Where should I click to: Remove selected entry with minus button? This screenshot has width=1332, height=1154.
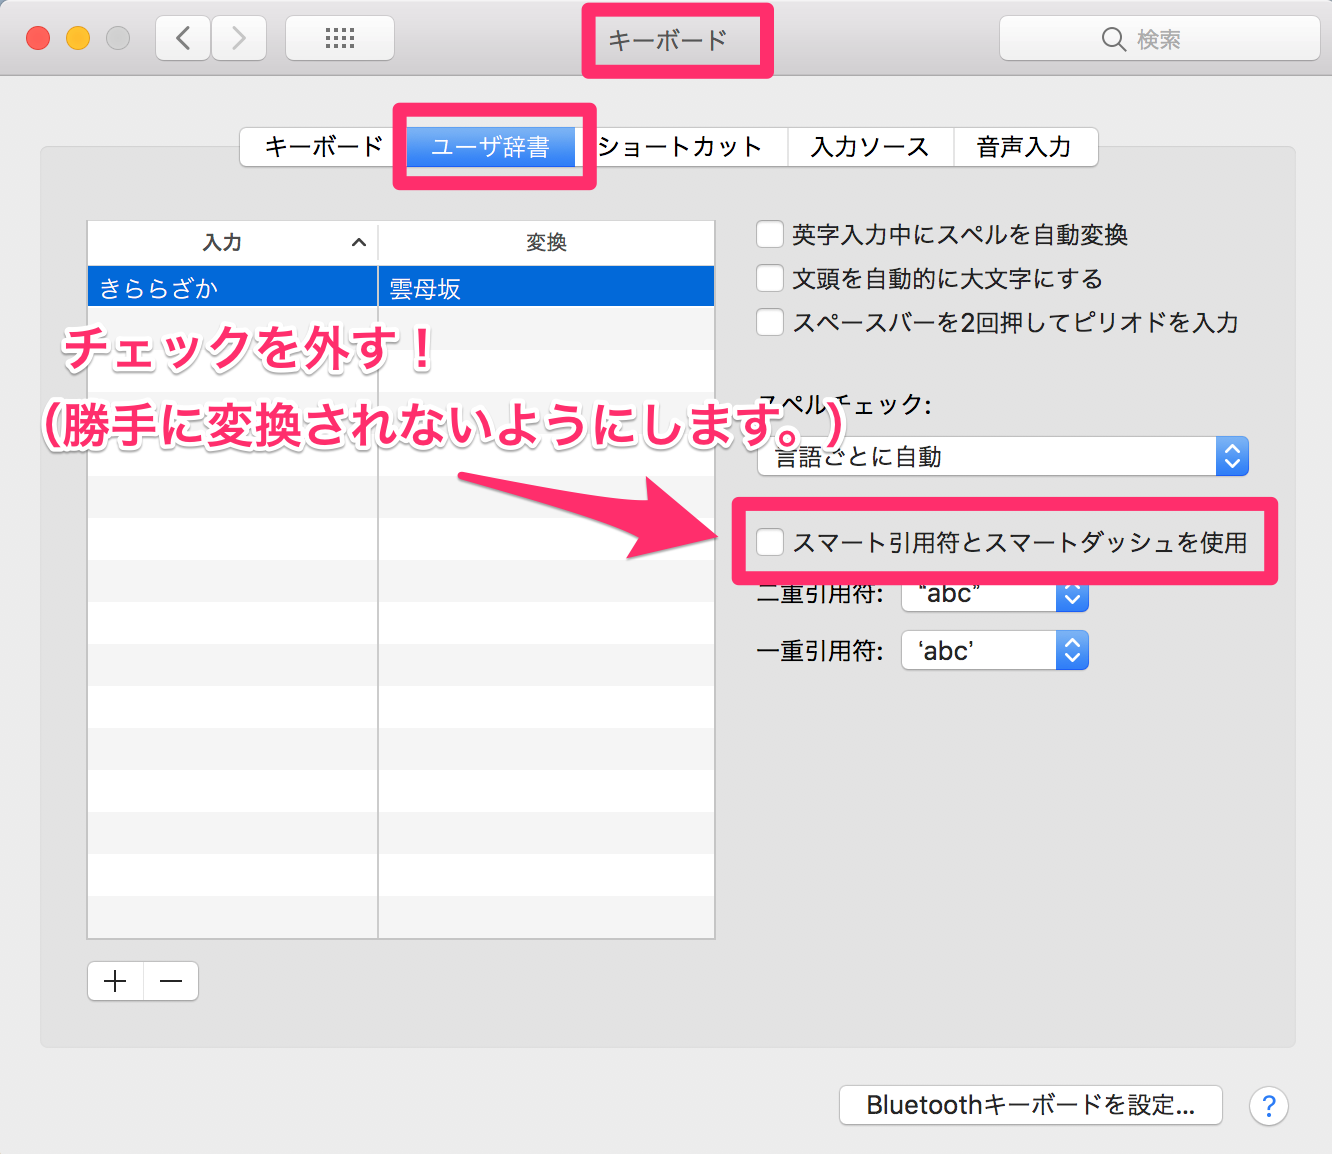171,981
